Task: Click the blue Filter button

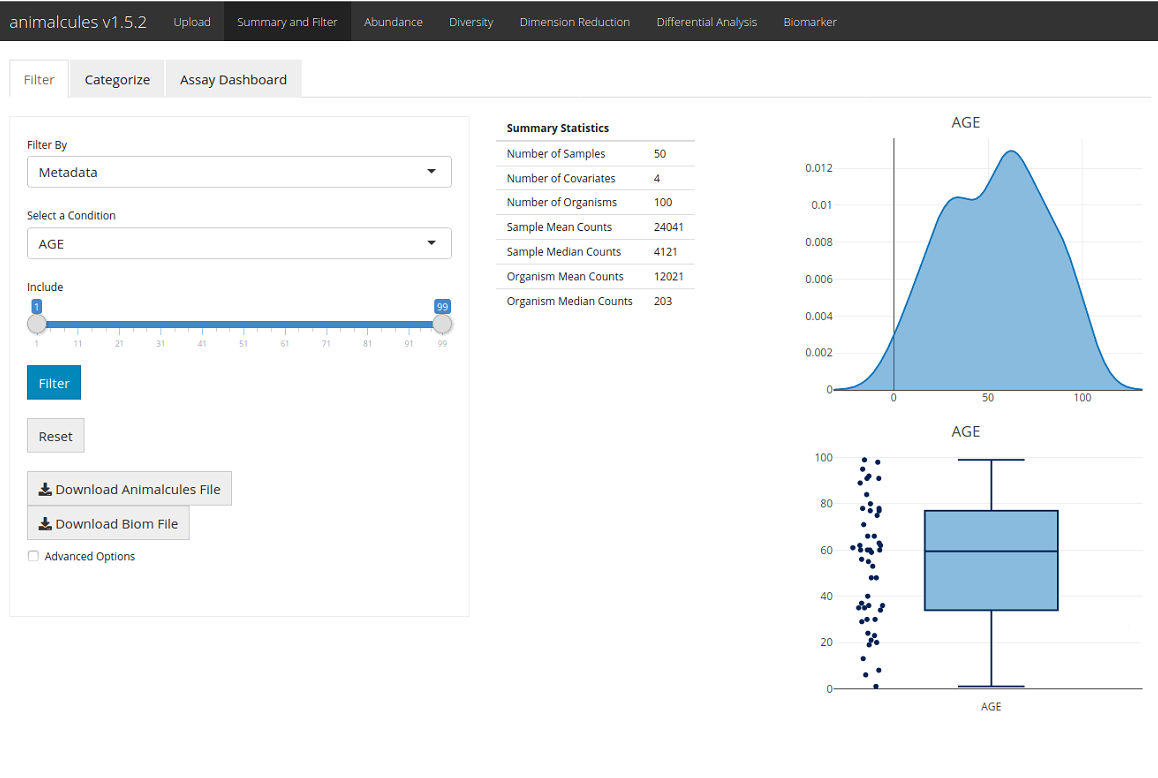Action: pos(54,383)
